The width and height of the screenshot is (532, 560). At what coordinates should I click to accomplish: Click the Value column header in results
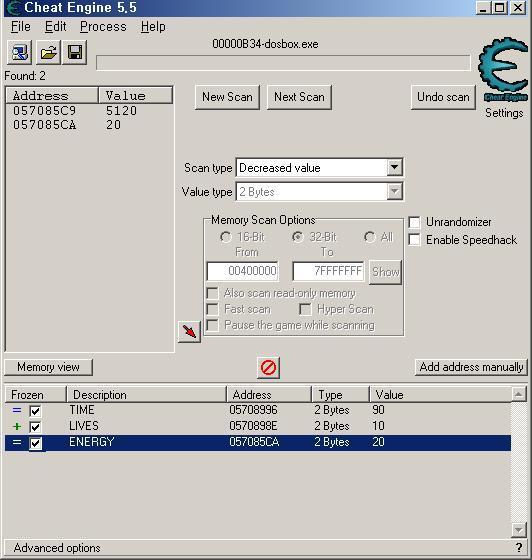pos(136,96)
